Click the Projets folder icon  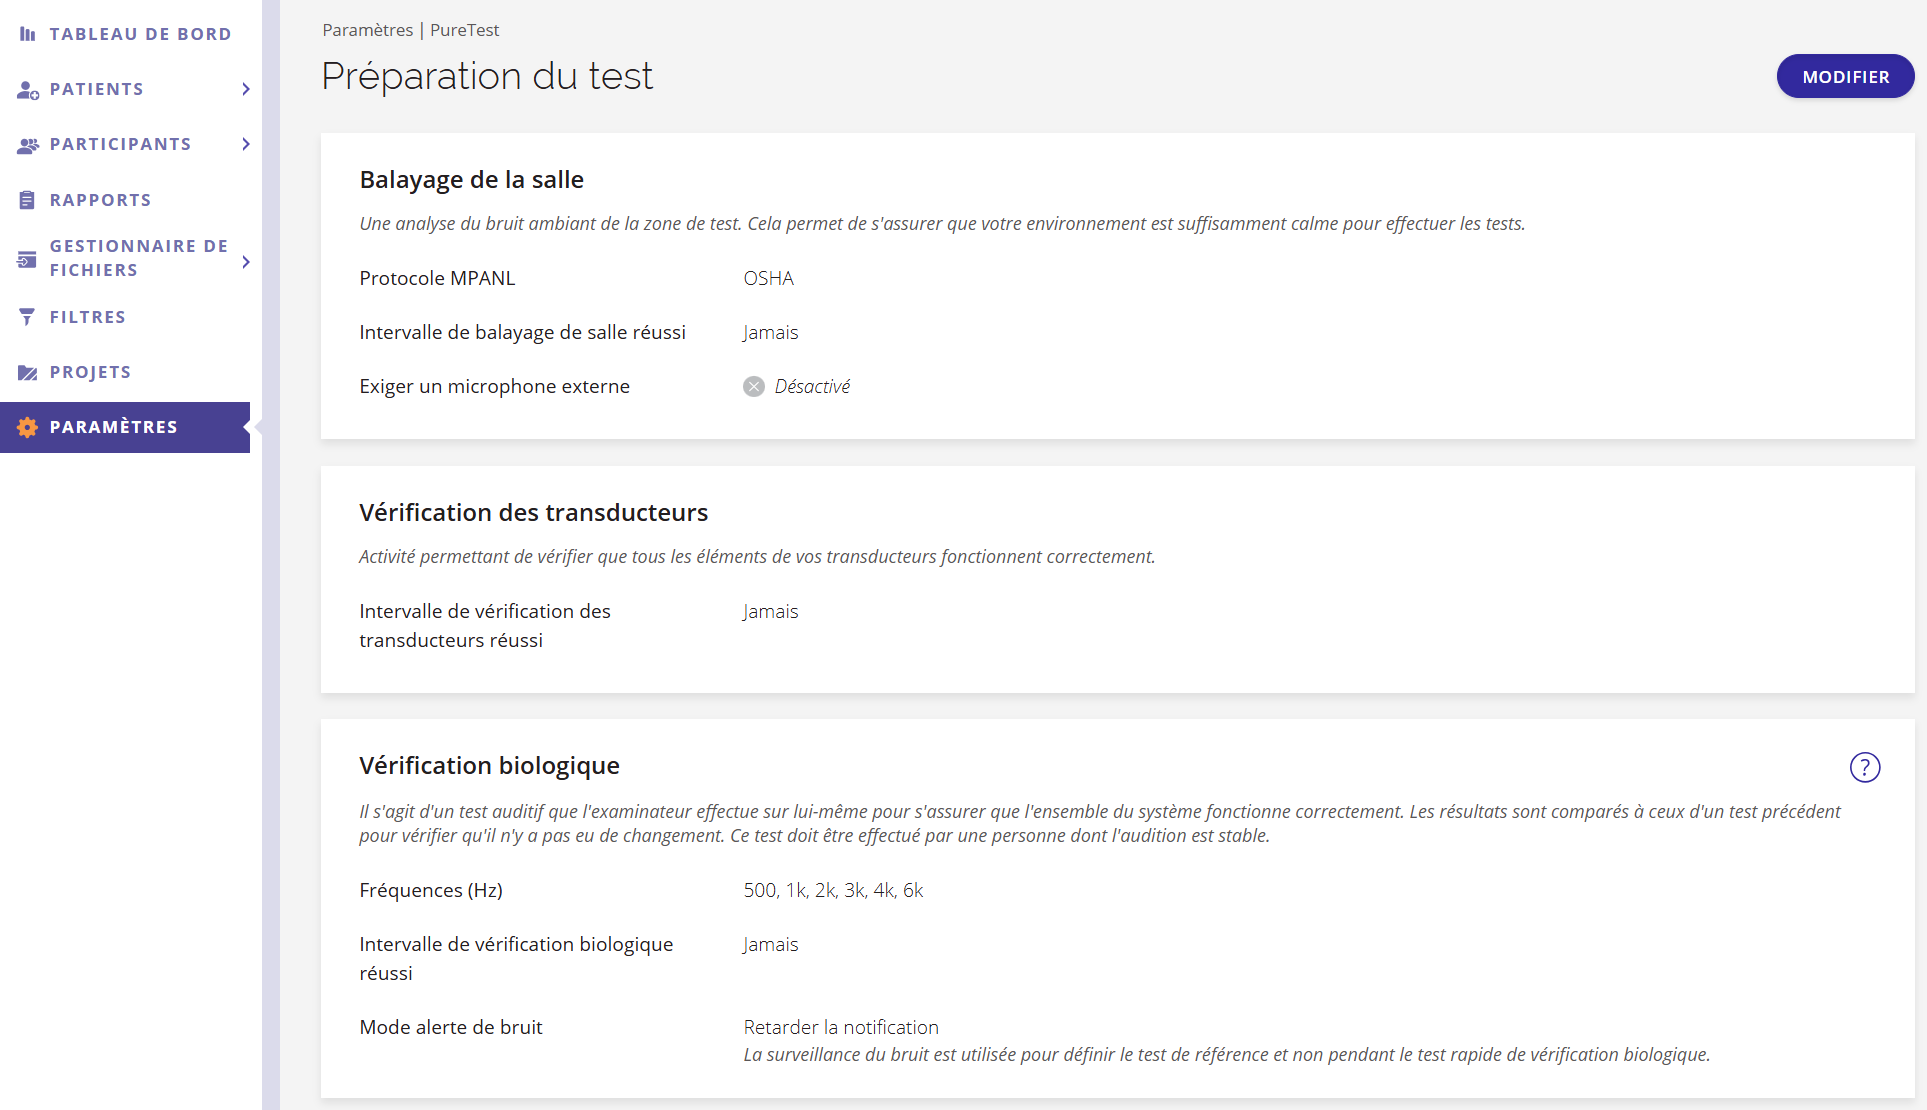point(27,372)
